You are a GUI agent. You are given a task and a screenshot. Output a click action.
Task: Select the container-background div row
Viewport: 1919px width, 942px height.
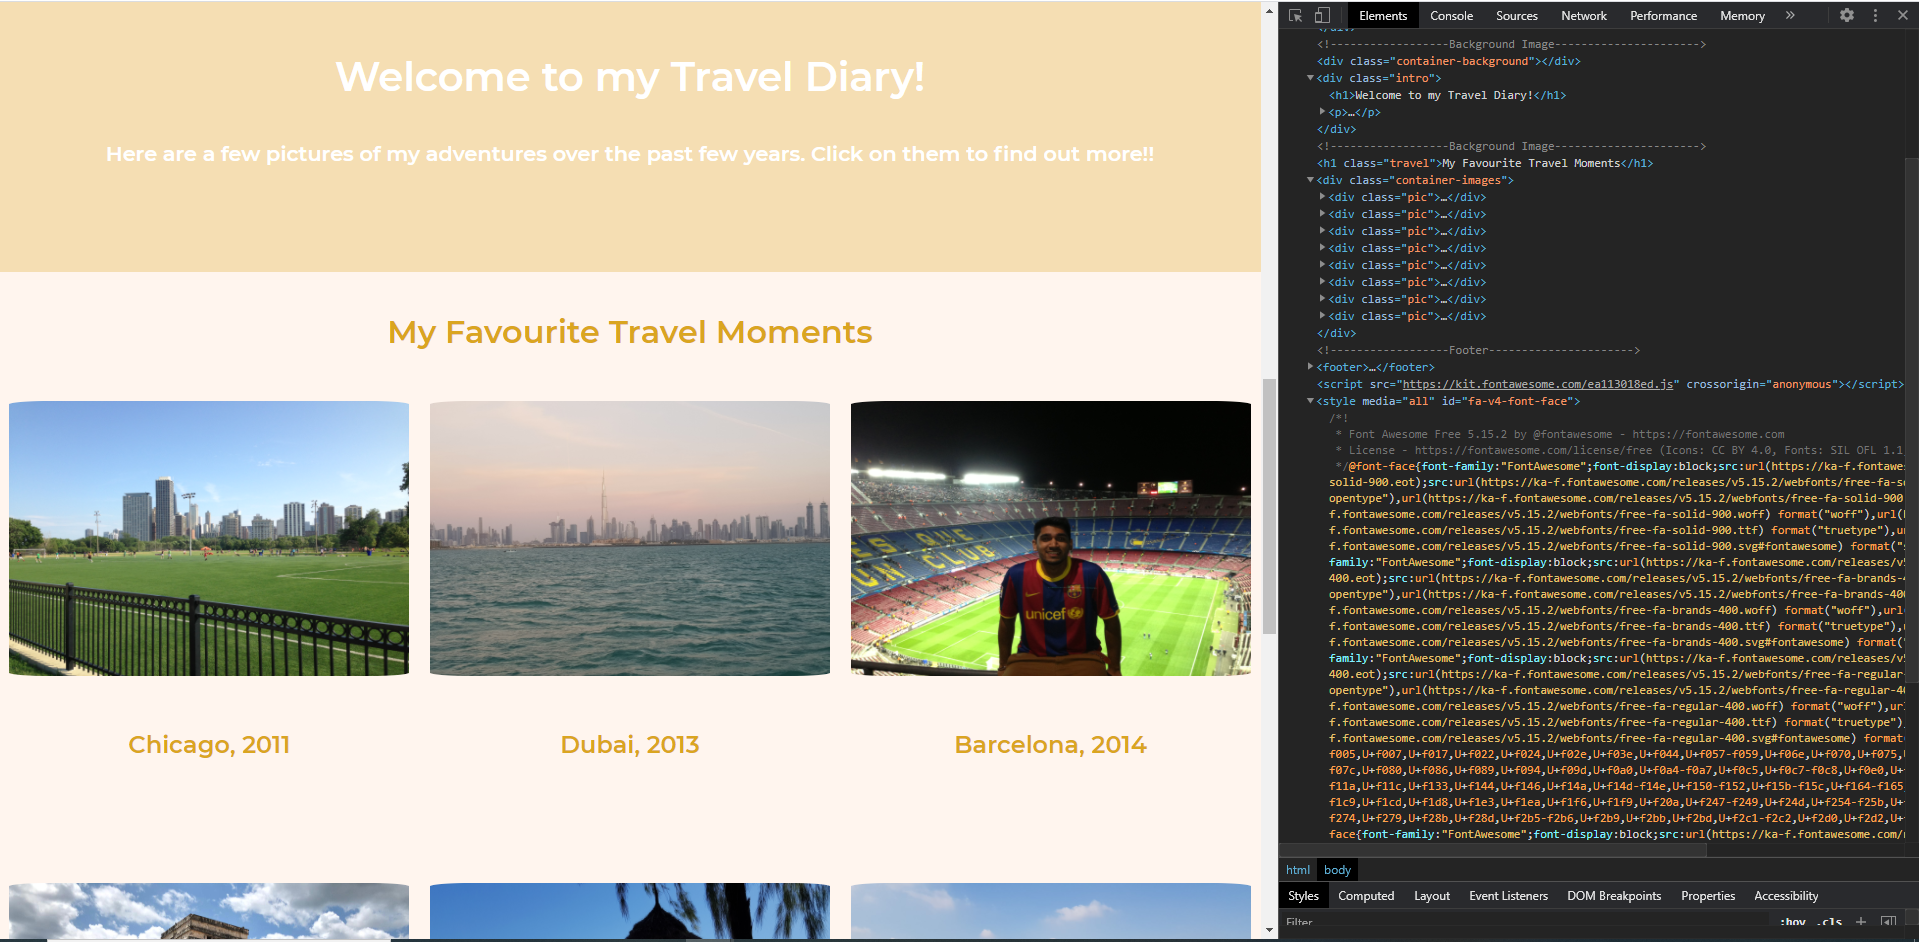[x=1448, y=61]
